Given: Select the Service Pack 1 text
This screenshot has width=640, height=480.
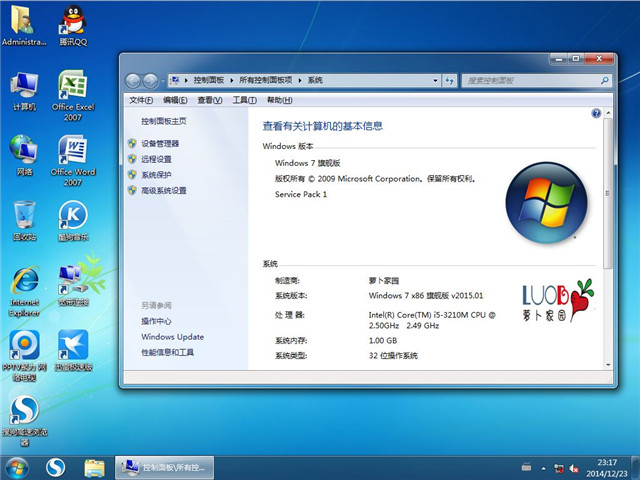Looking at the screenshot, I should pos(301,195).
